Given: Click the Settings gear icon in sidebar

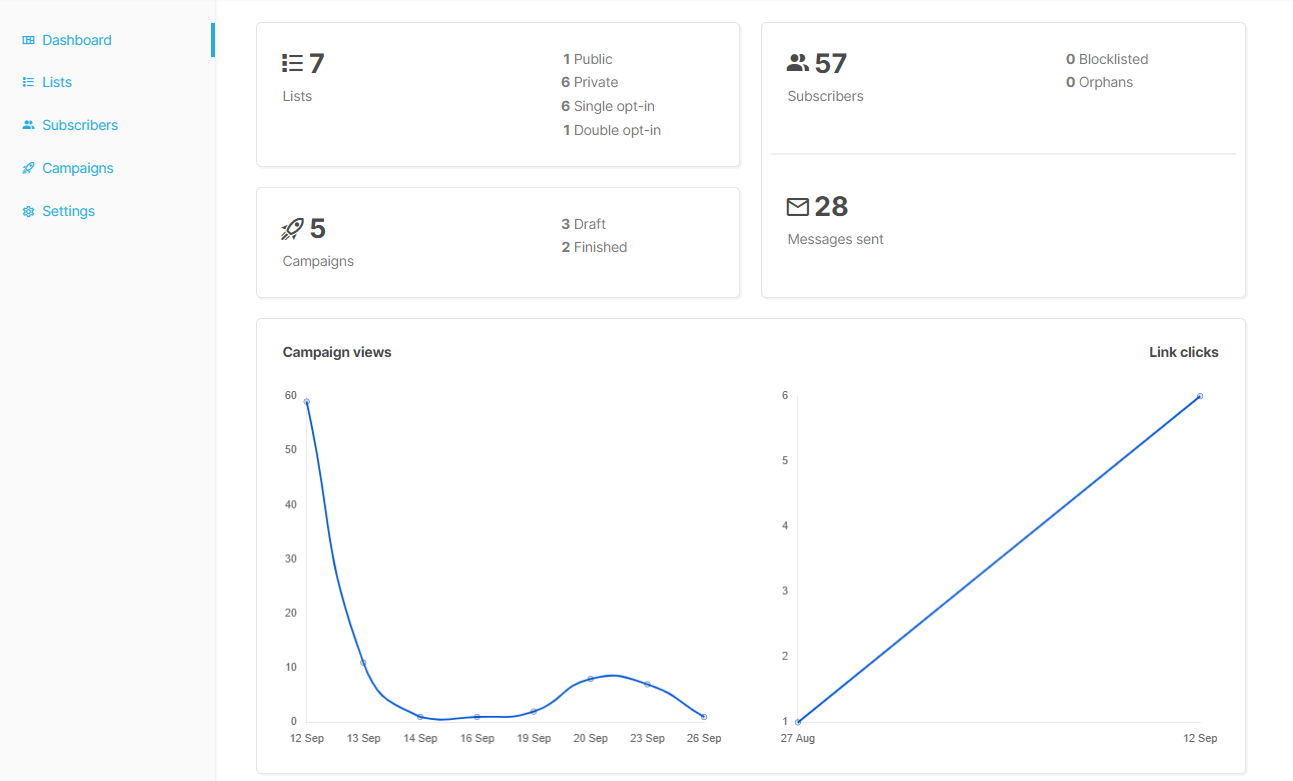Looking at the screenshot, I should point(28,211).
